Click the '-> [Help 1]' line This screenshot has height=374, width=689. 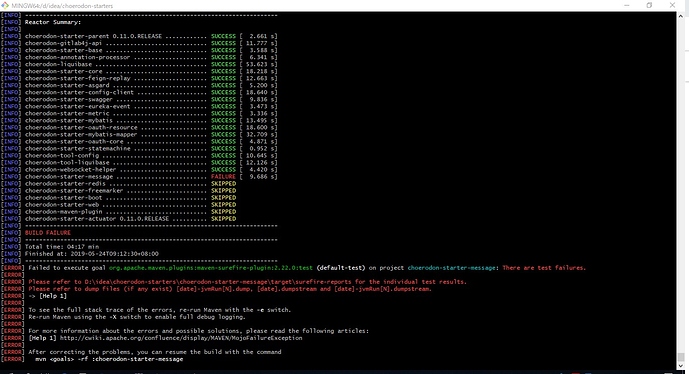47,296
